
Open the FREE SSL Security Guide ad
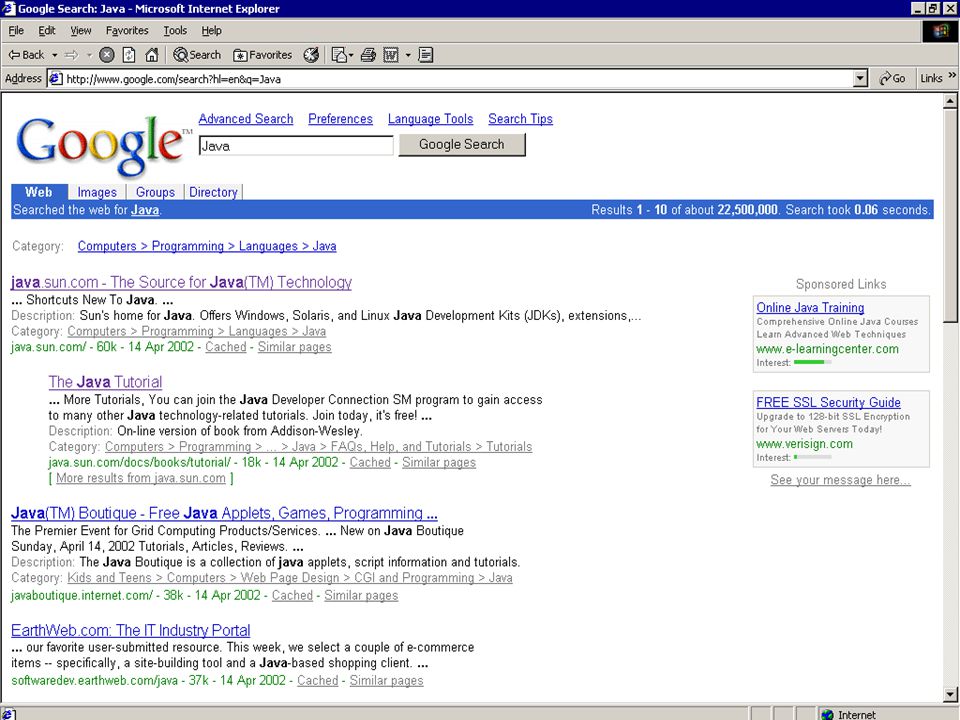pos(828,402)
